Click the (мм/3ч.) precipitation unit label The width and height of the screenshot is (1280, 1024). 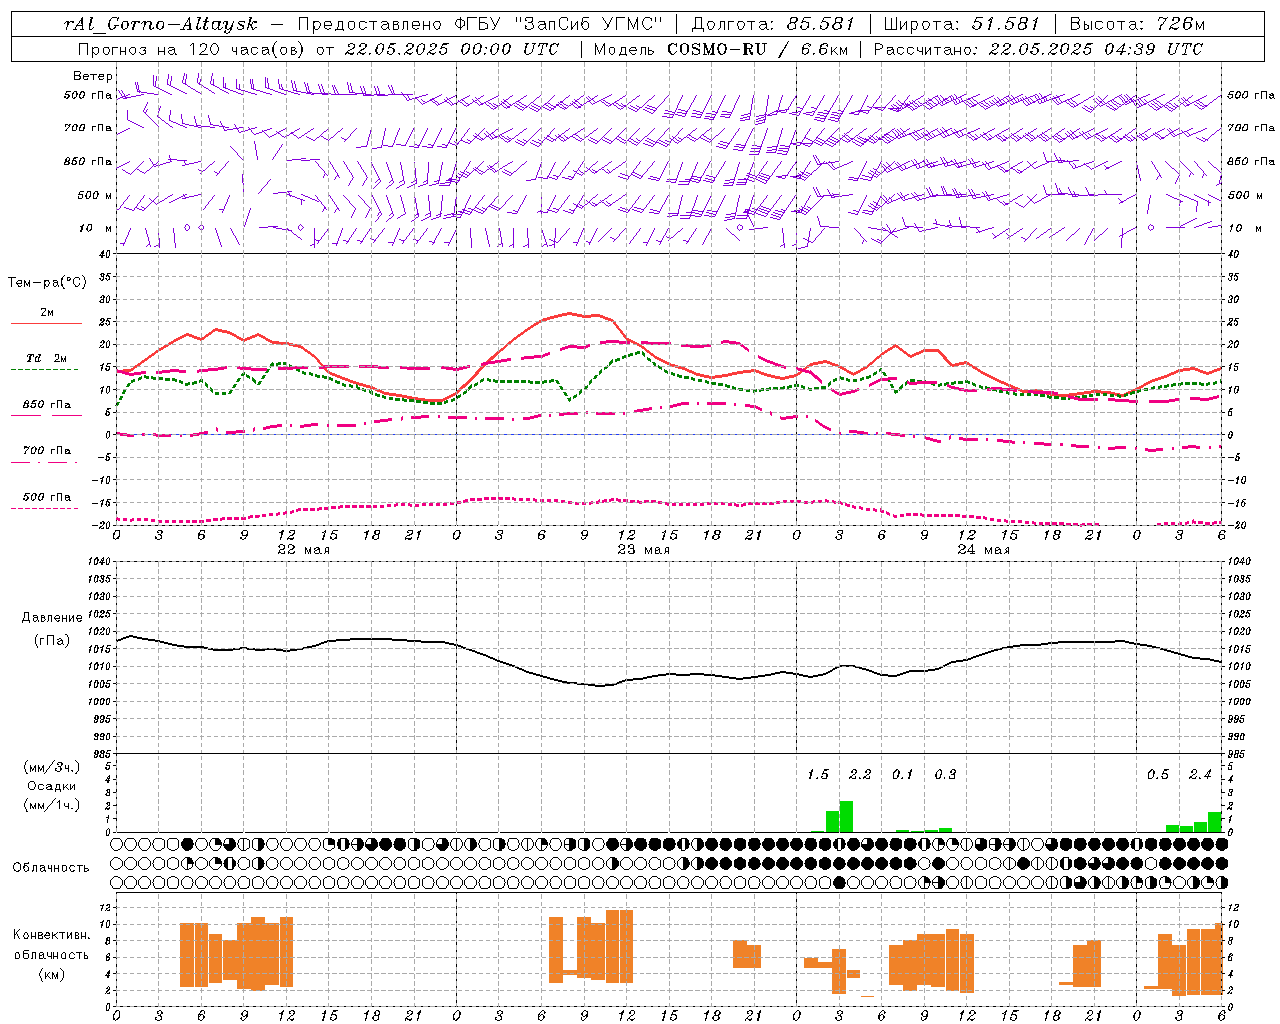tap(50, 767)
